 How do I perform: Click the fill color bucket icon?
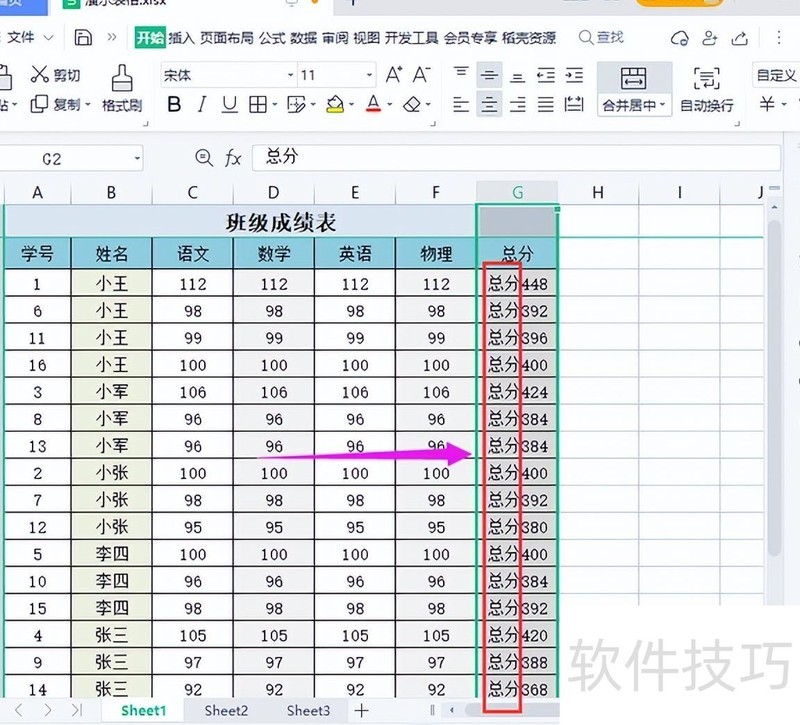(335, 105)
